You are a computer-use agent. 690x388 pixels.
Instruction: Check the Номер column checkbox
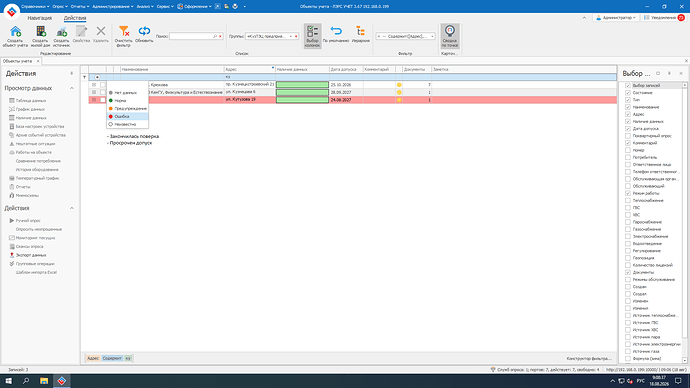coord(628,150)
